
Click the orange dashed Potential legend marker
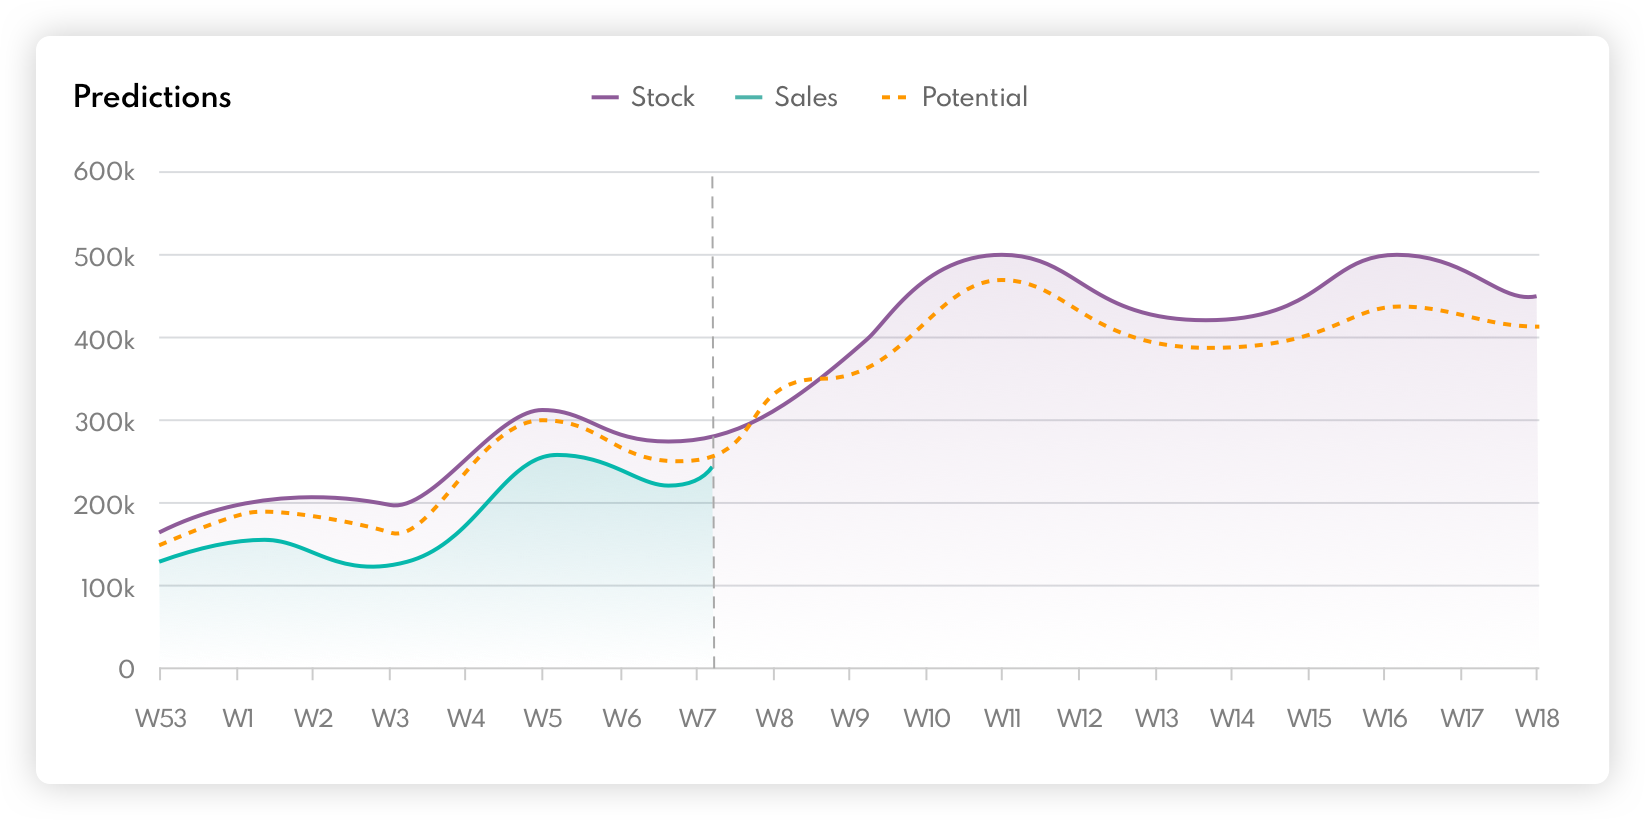click(894, 97)
